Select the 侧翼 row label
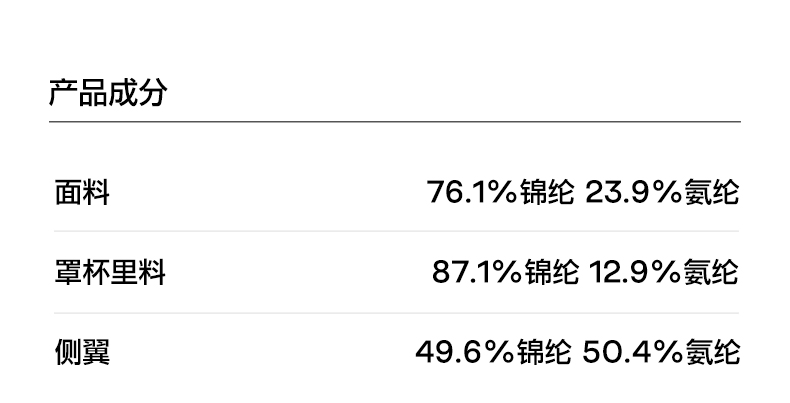The image size is (790, 403). point(82,352)
